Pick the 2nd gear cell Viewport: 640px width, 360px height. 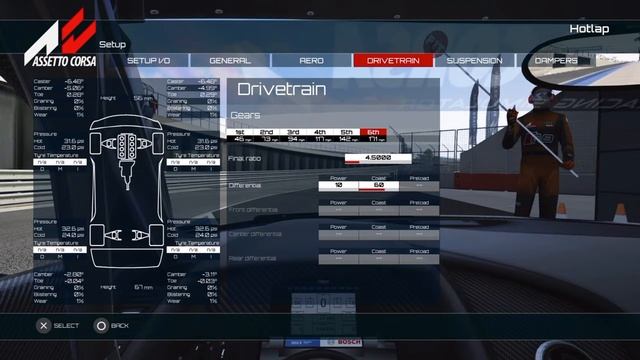tap(267, 136)
